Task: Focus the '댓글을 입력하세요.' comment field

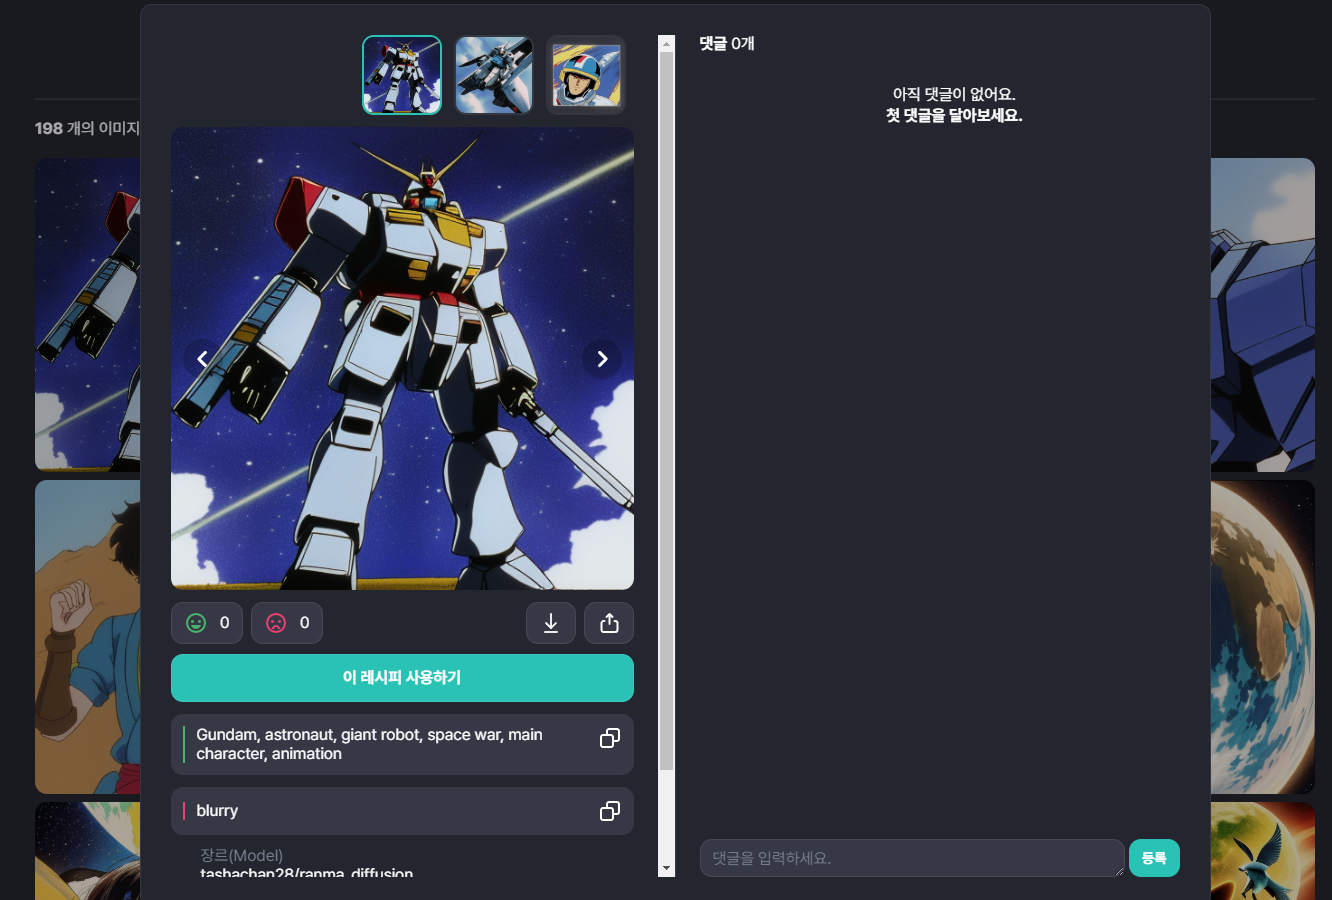Action: pyautogui.click(x=912, y=858)
